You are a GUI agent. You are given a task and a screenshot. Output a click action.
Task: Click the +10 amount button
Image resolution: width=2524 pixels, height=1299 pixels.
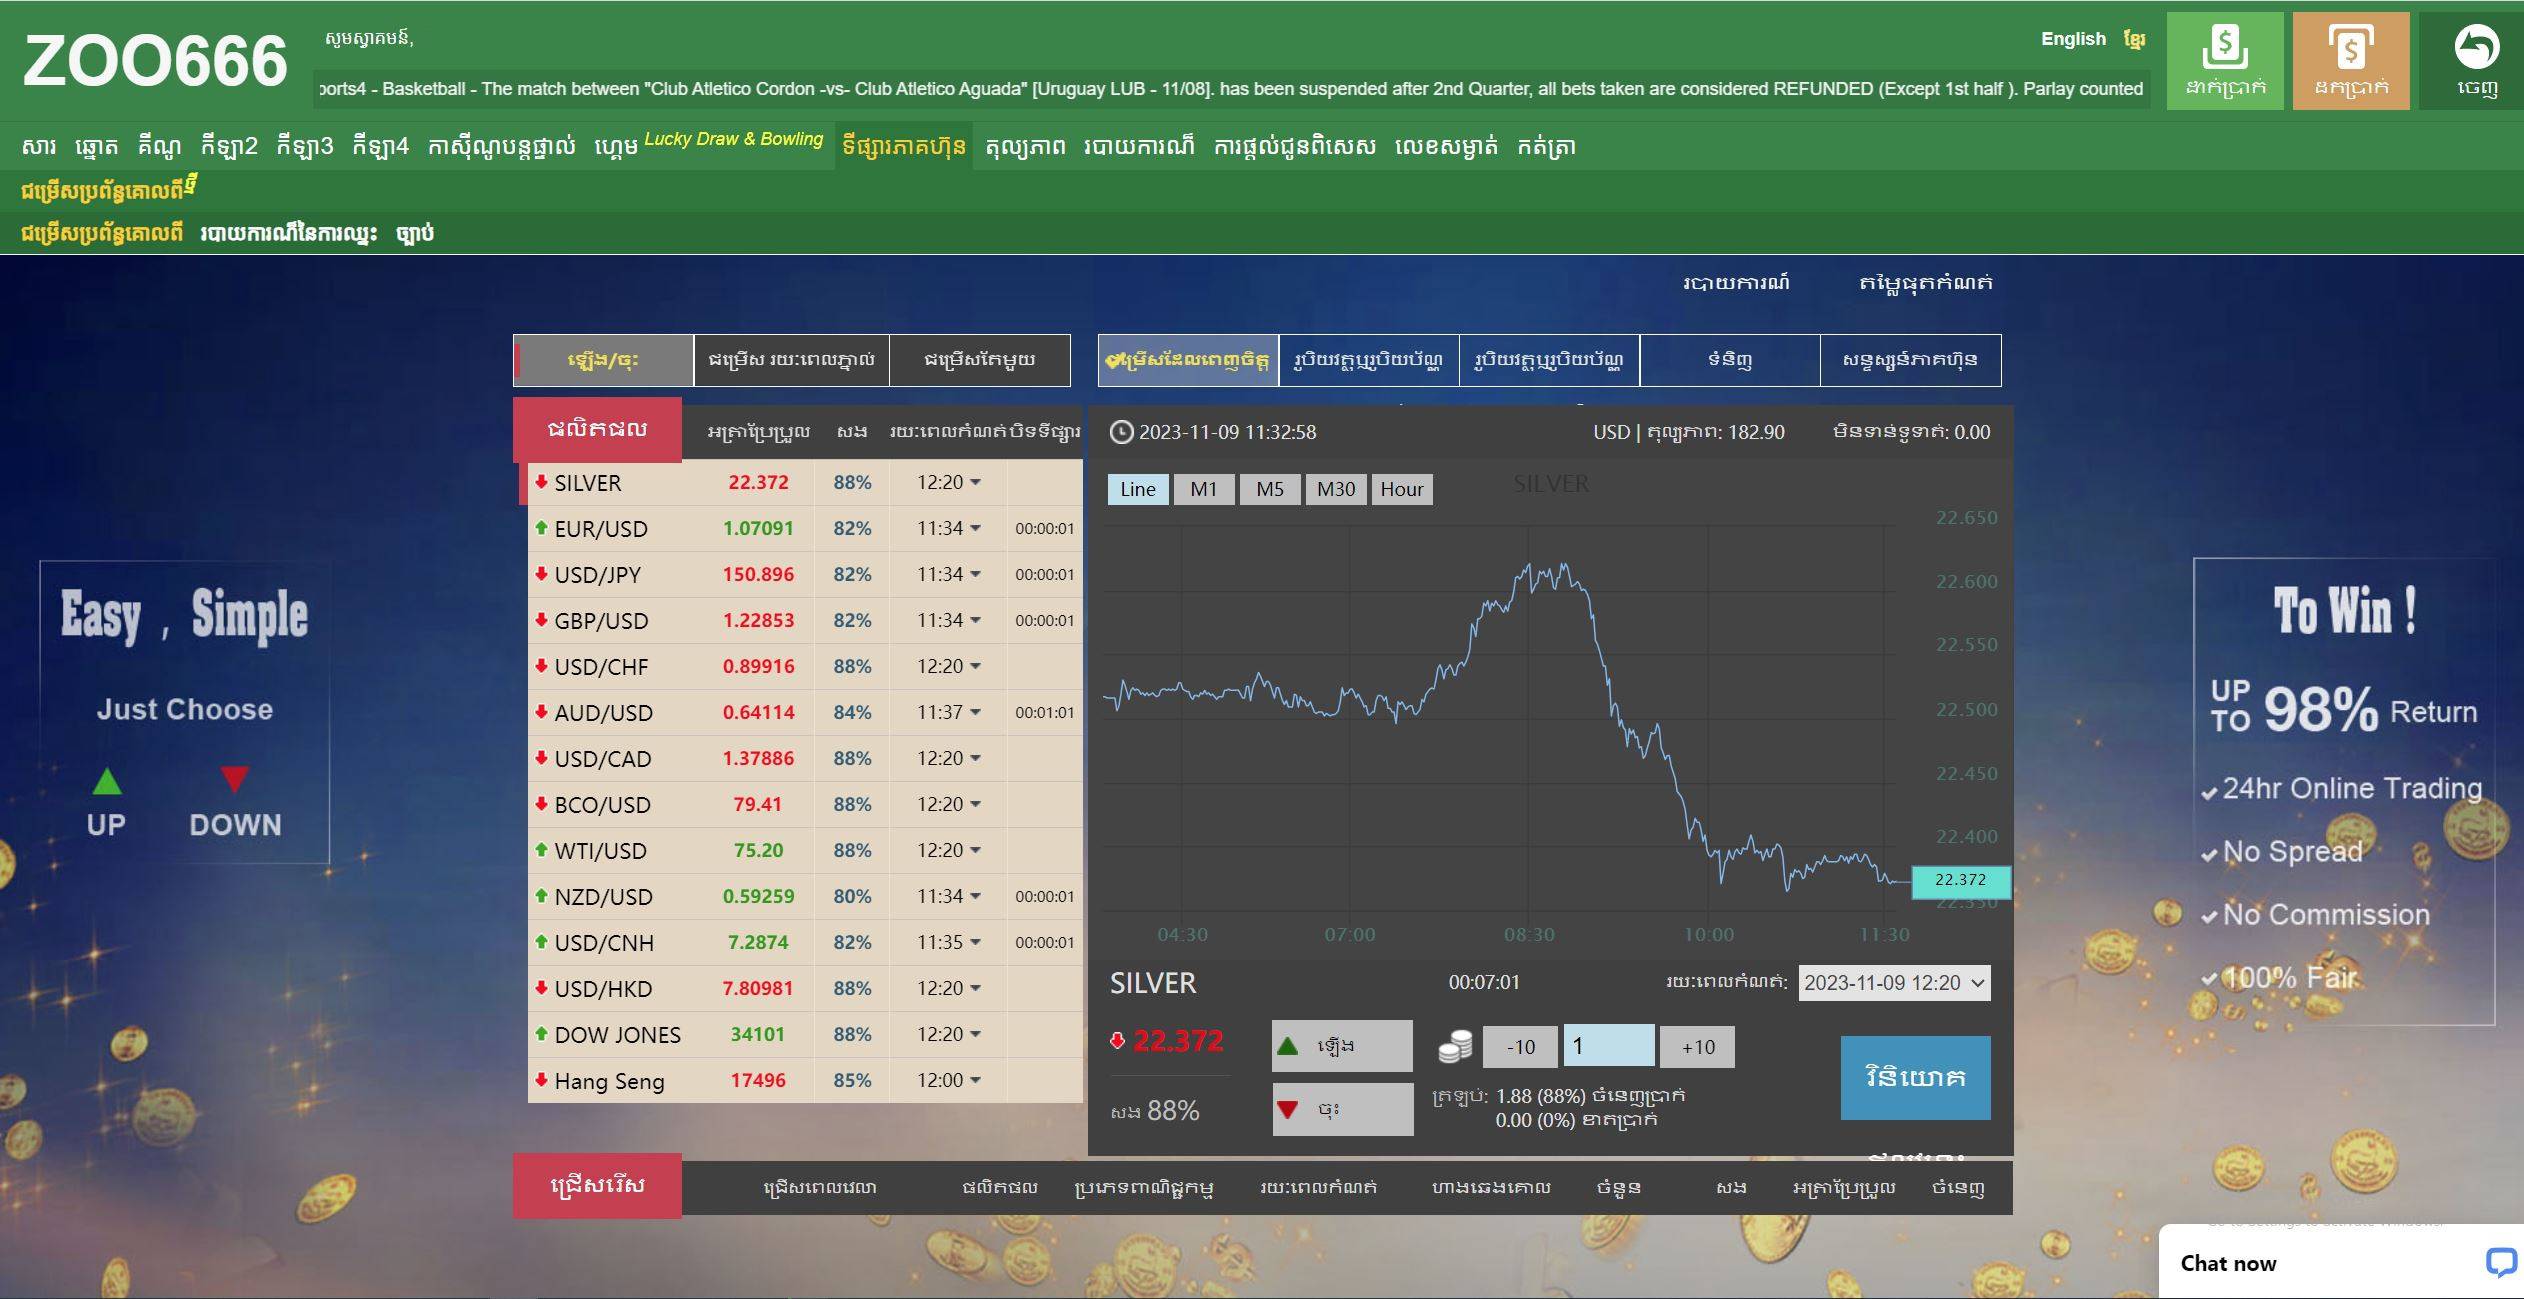tap(1697, 1047)
